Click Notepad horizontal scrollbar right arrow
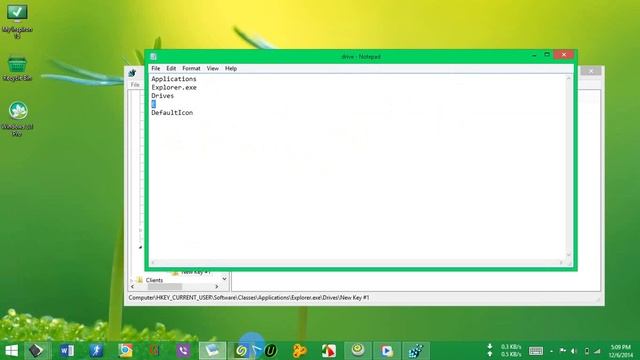 (561, 262)
